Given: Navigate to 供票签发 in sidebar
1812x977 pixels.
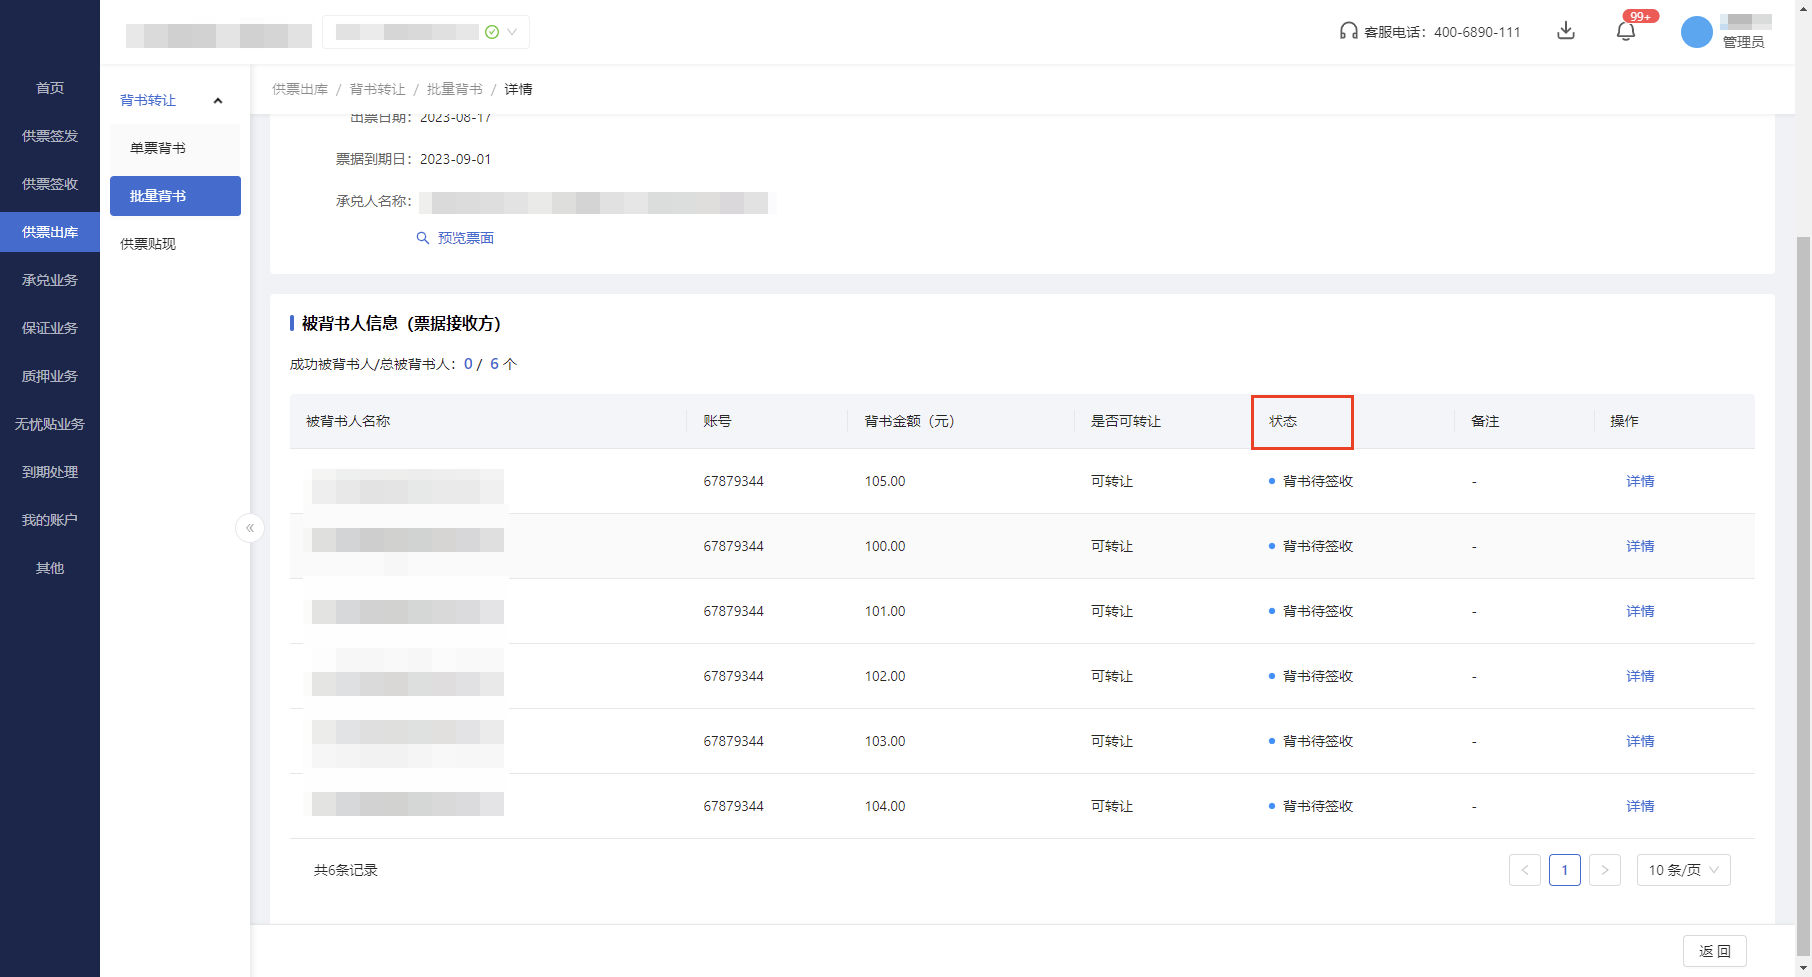Looking at the screenshot, I should coord(50,136).
